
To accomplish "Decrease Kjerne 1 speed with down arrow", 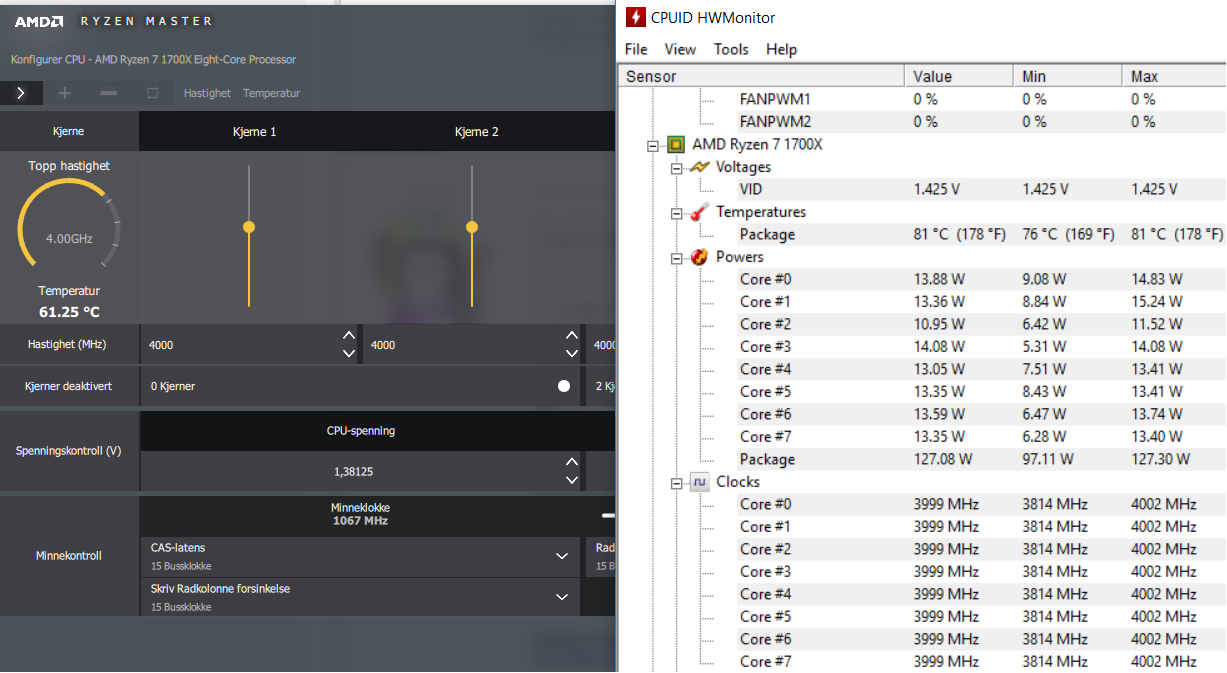I will point(348,353).
